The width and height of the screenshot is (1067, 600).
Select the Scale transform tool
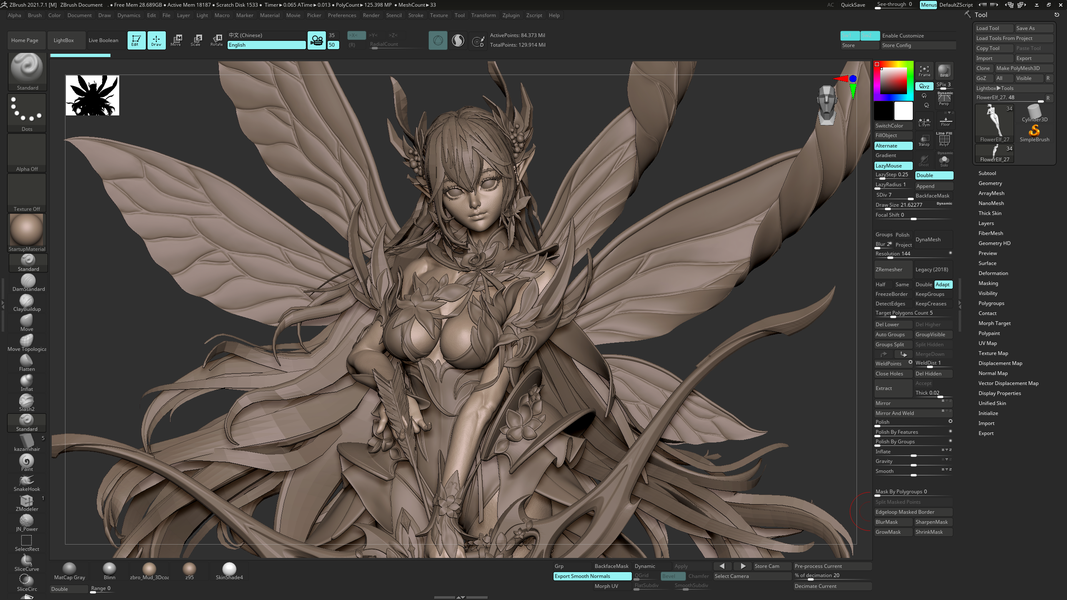click(x=196, y=40)
